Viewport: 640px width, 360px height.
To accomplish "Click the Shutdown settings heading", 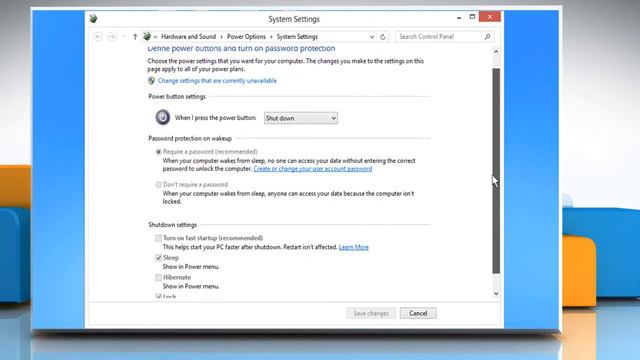I will 173,225.
